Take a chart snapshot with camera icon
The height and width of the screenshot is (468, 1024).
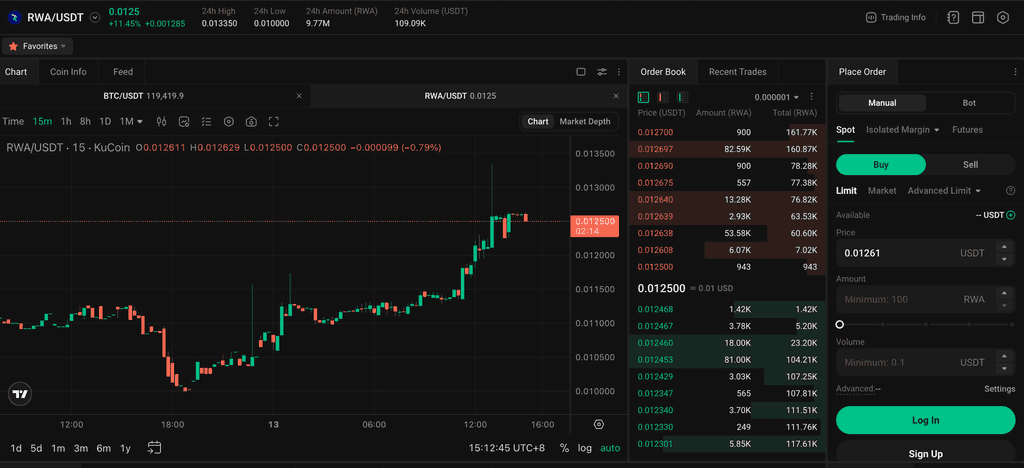coord(251,121)
